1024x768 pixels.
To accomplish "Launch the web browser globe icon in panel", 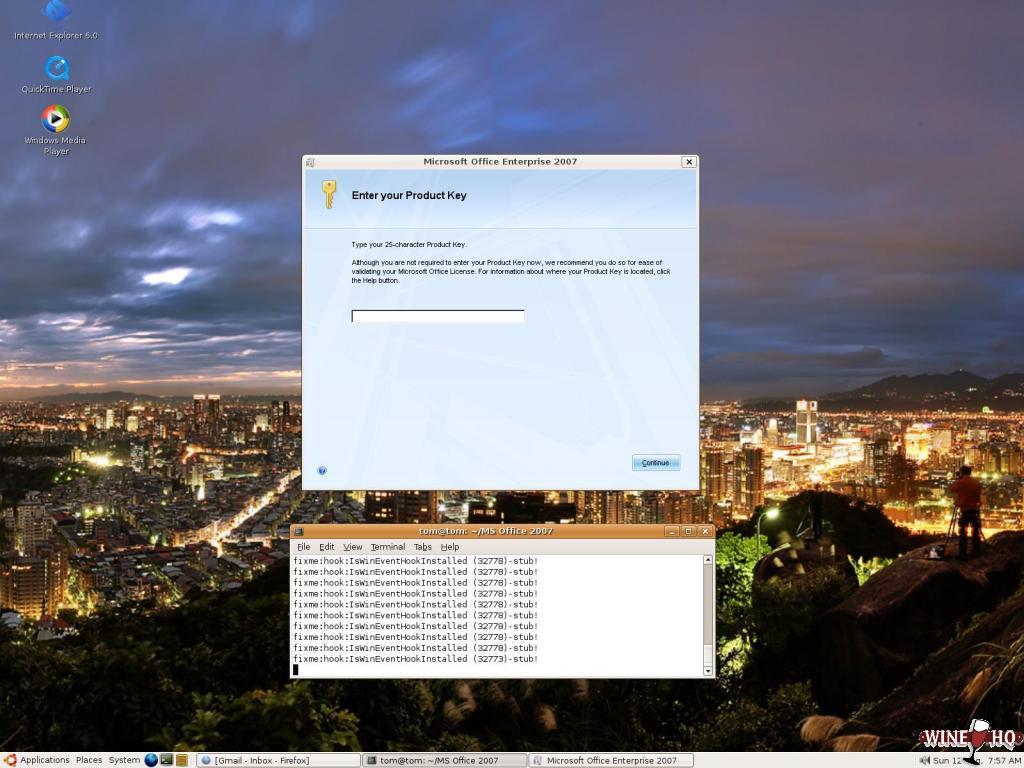I will [152, 760].
